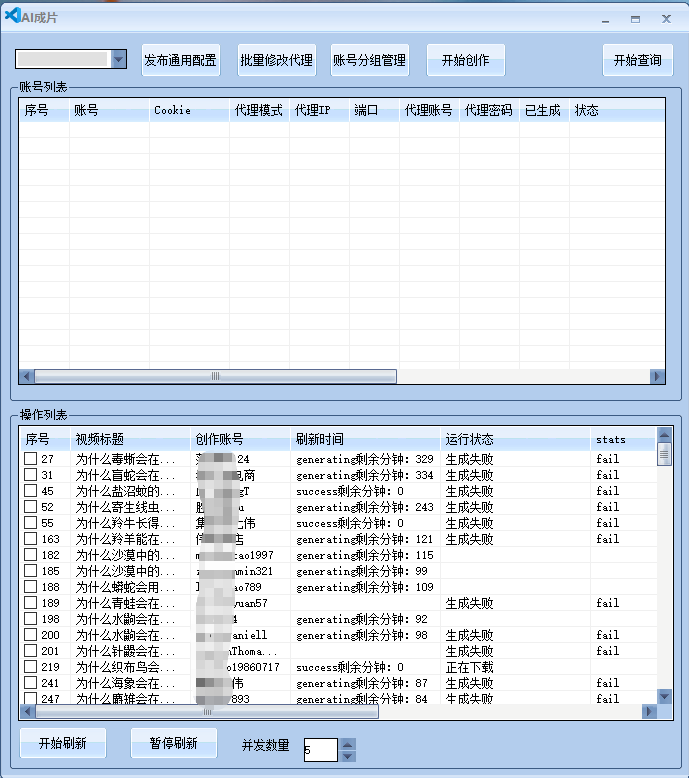Click account list scroll left arrow
Viewport: 689px width, 778px height.
click(27, 377)
